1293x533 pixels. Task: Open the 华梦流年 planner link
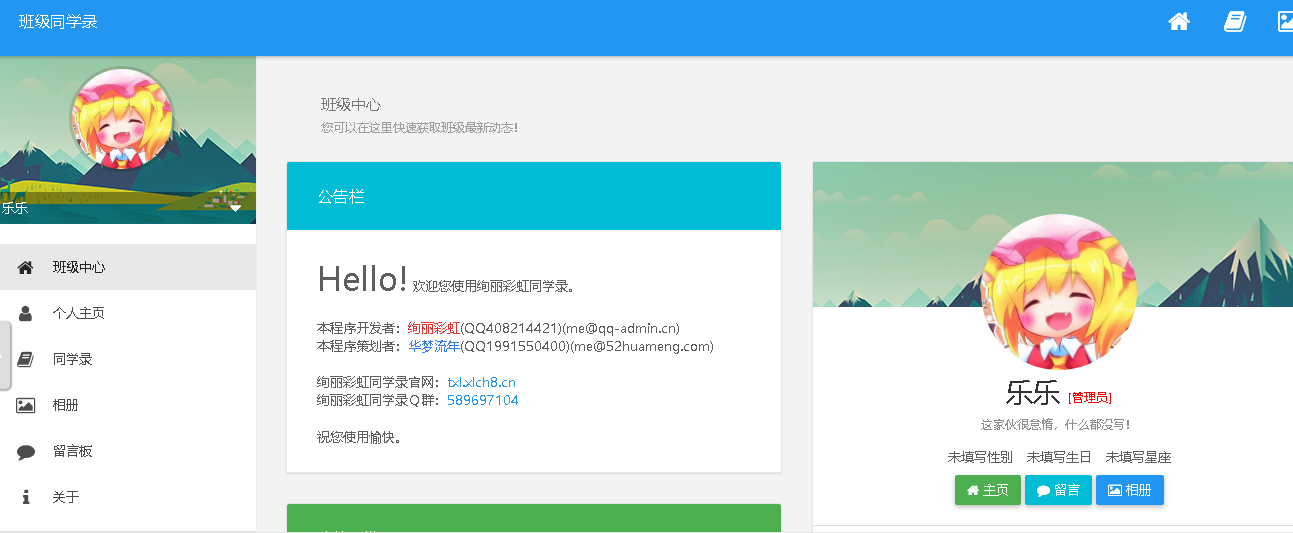click(434, 346)
